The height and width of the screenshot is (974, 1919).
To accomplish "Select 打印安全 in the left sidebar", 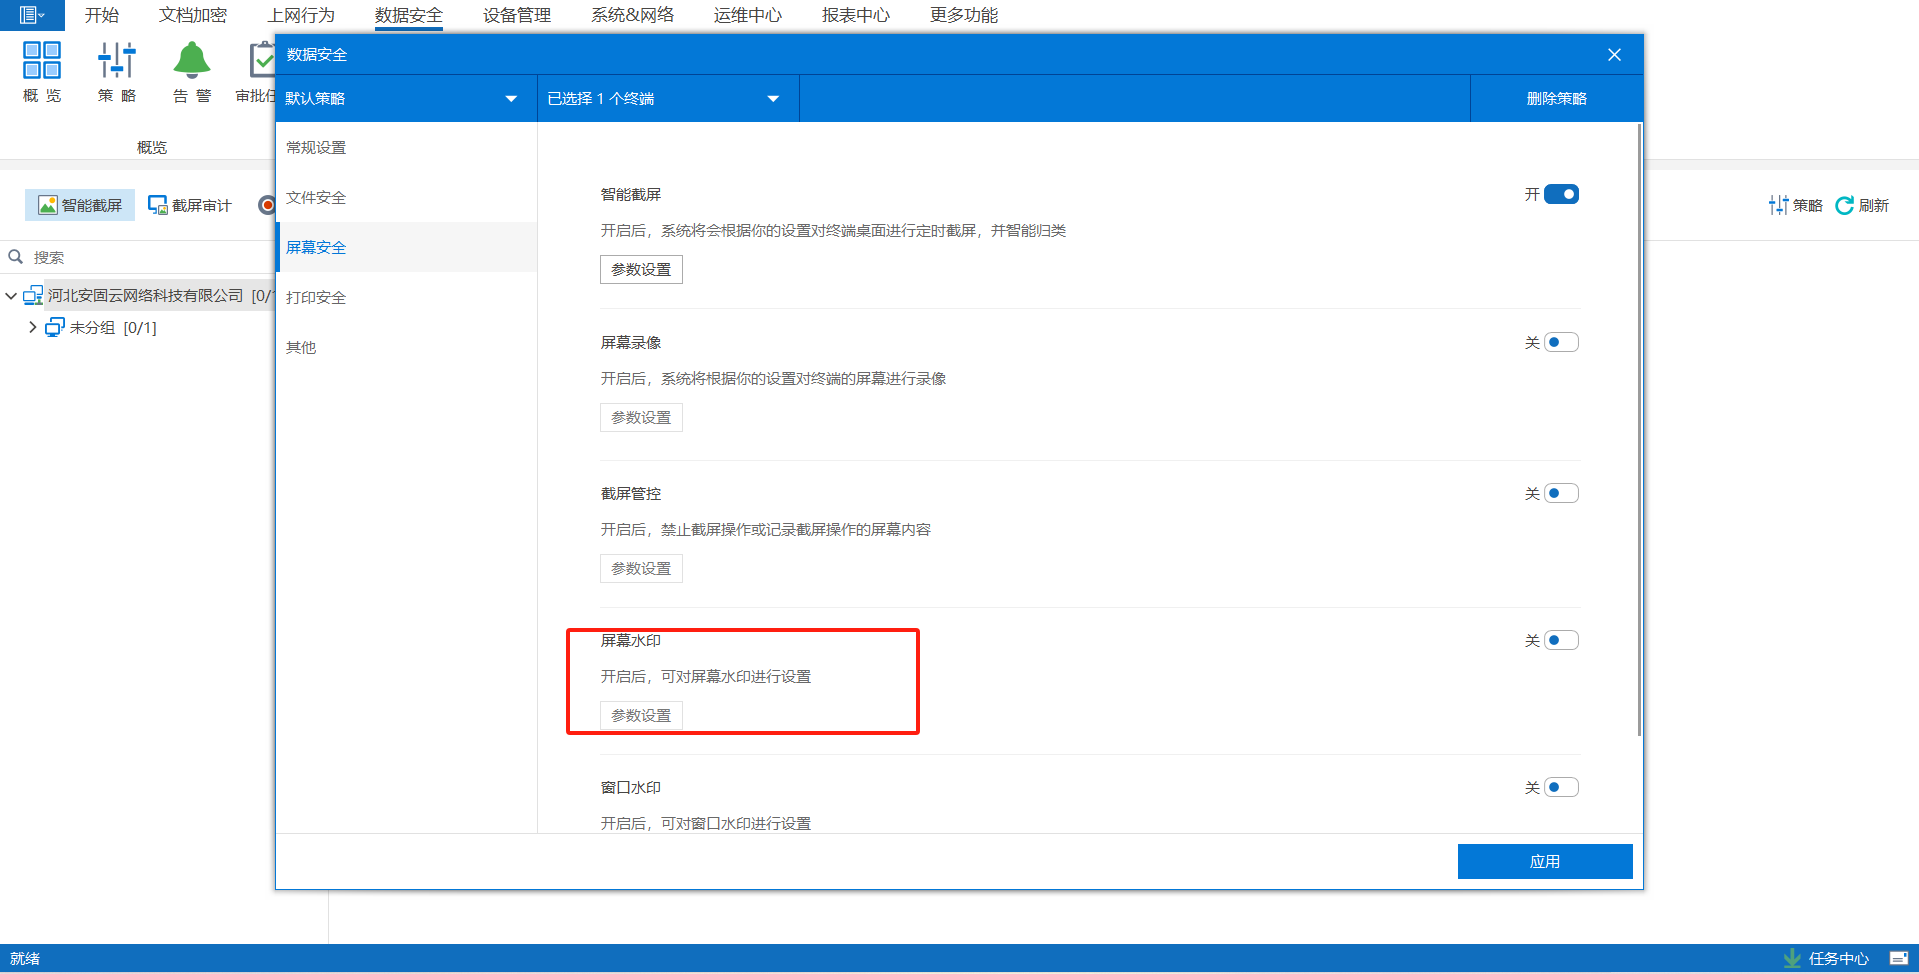I will coord(316,297).
